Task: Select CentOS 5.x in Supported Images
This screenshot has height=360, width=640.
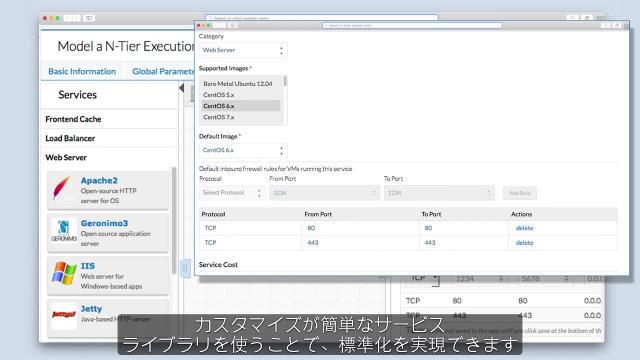Action: tap(219, 95)
